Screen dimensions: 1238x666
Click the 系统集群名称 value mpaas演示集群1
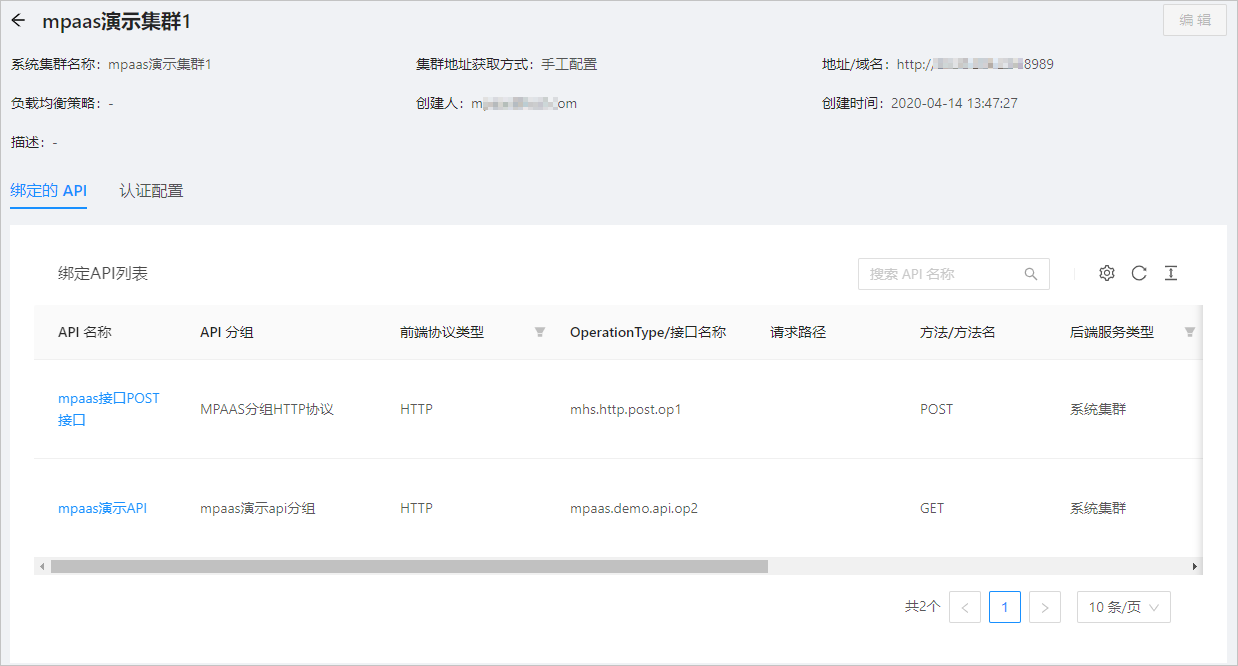[160, 64]
